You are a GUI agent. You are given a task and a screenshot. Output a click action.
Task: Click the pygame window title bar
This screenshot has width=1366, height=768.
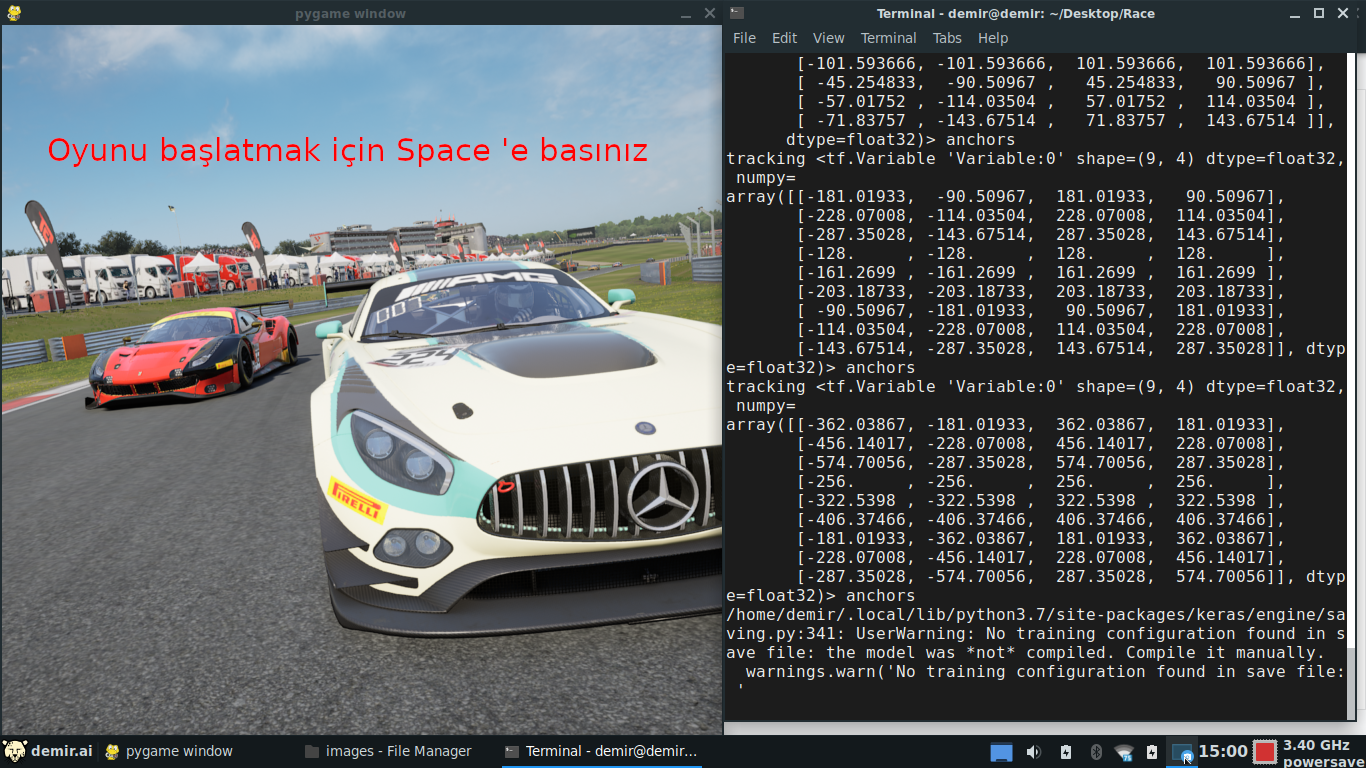coord(350,13)
